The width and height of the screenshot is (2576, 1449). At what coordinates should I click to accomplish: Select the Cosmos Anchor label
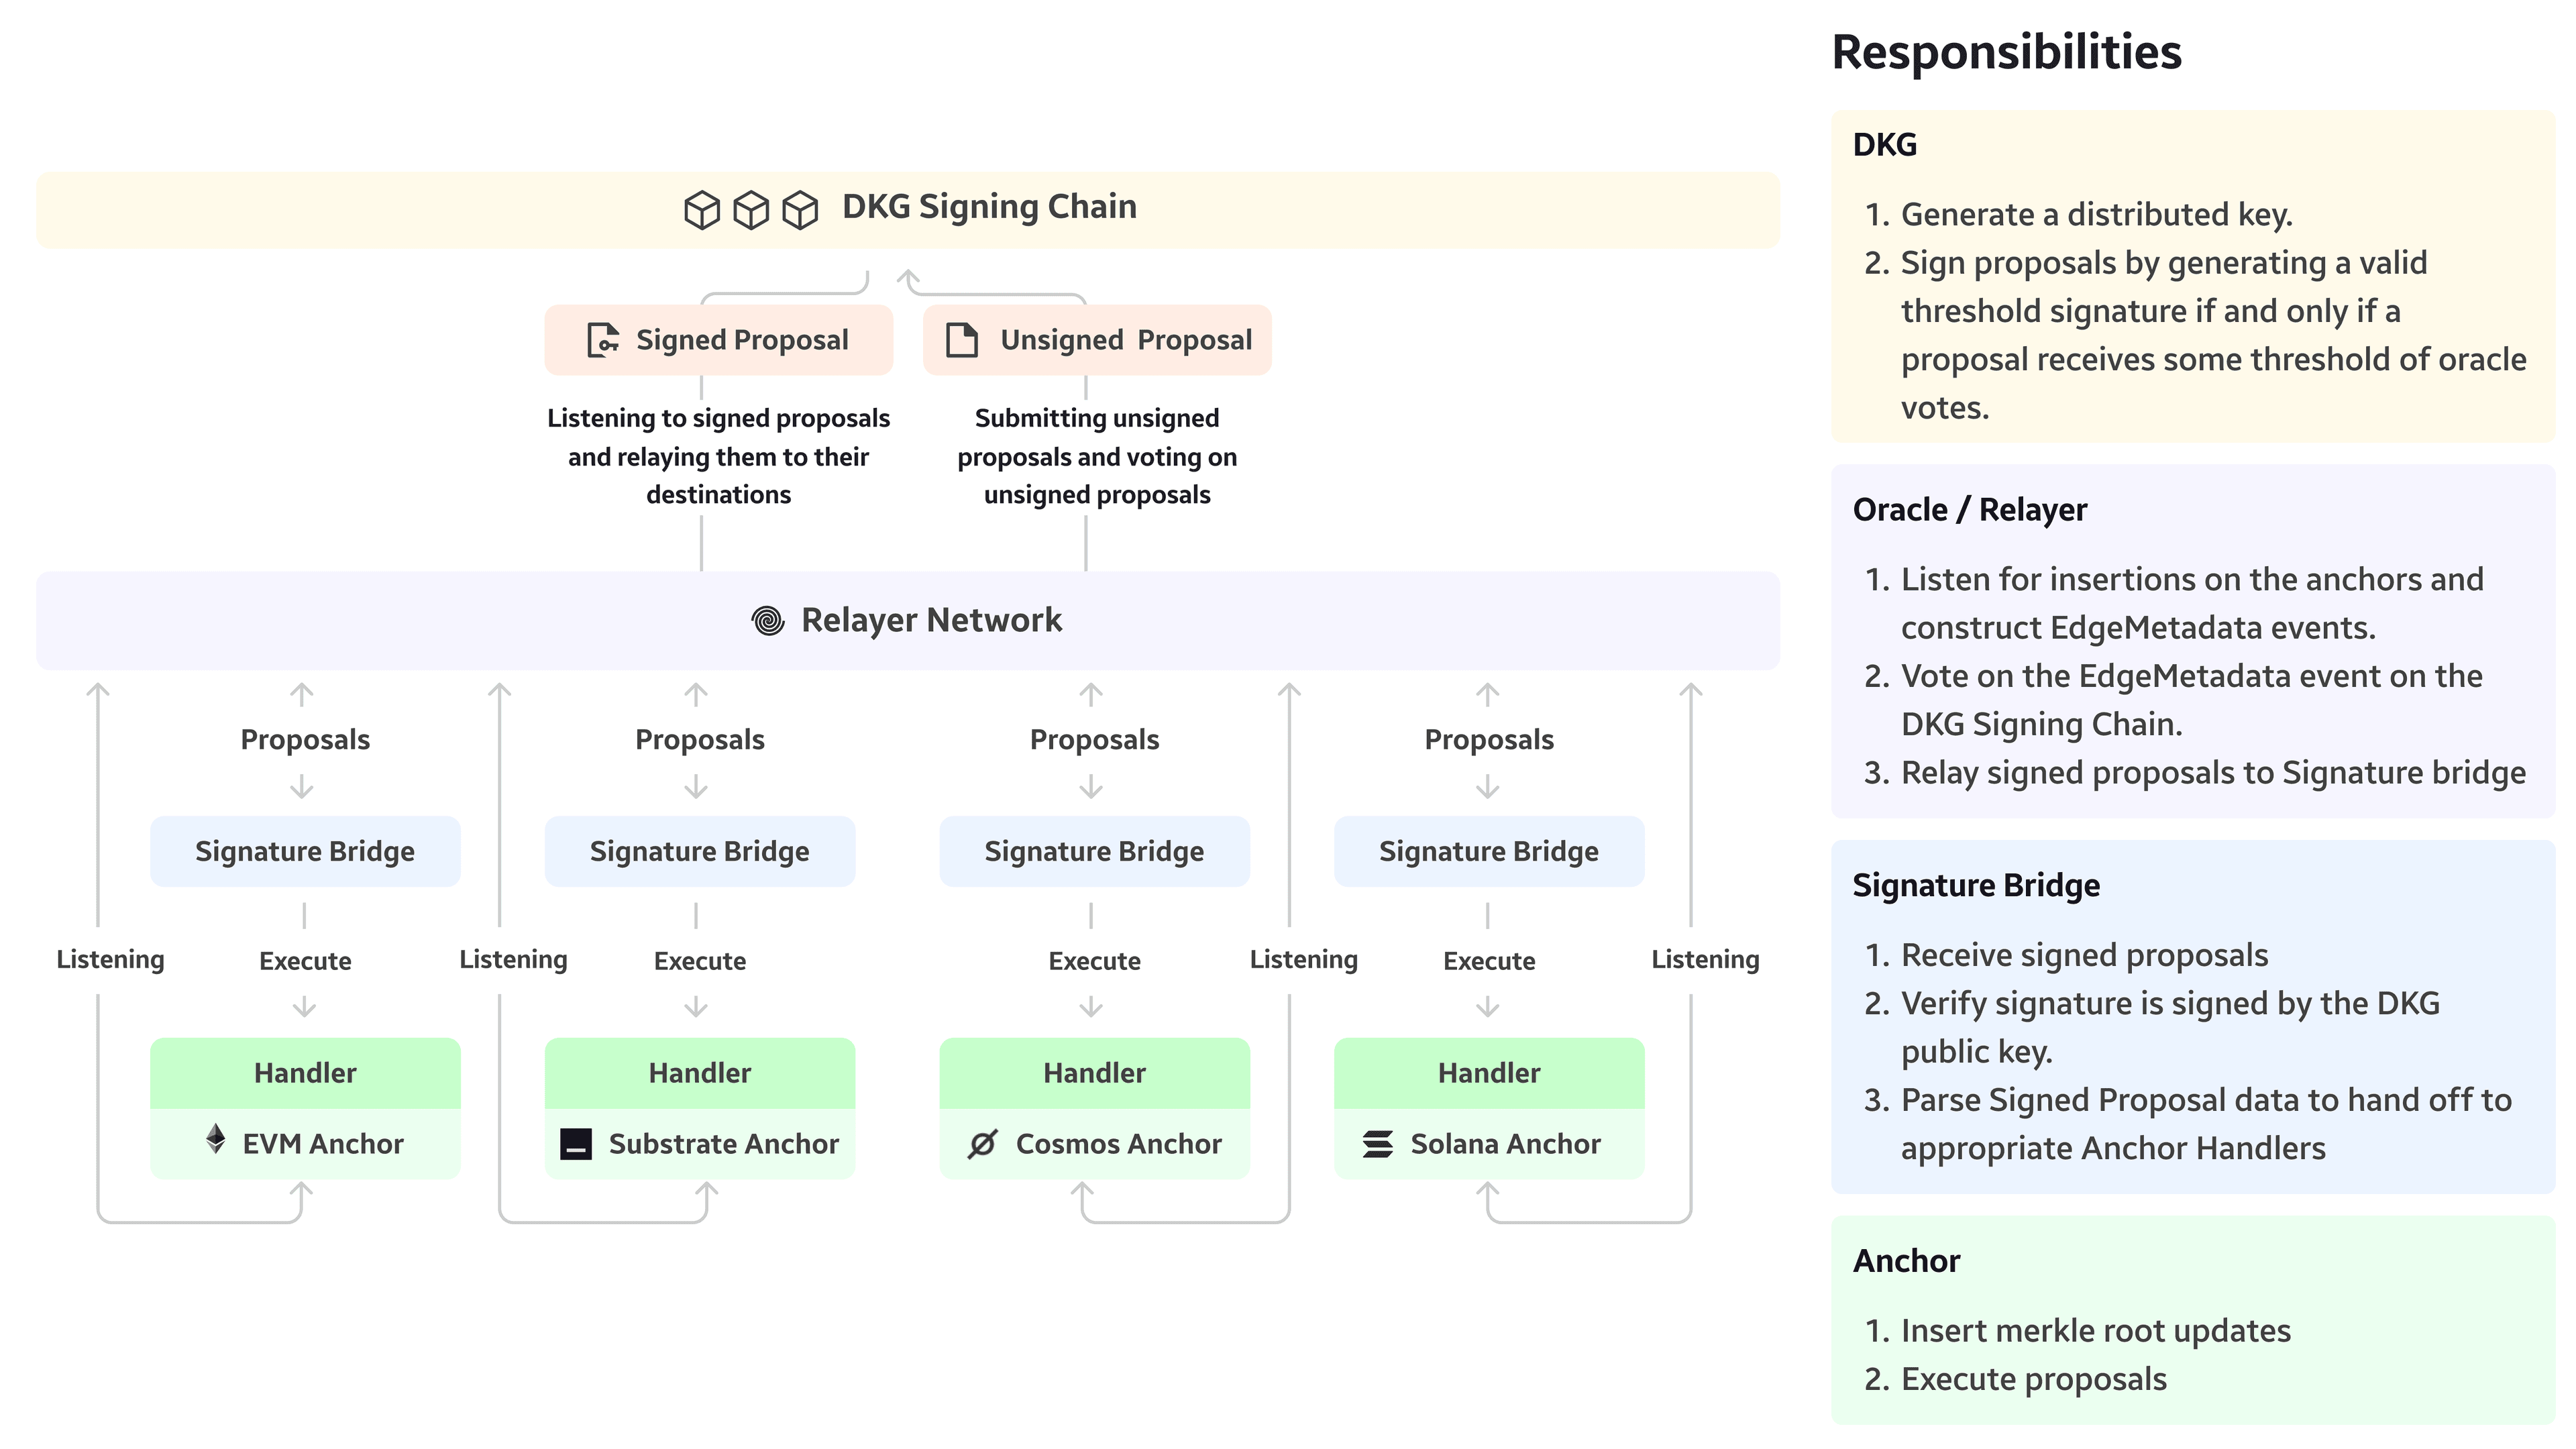pyautogui.click(x=1119, y=1144)
